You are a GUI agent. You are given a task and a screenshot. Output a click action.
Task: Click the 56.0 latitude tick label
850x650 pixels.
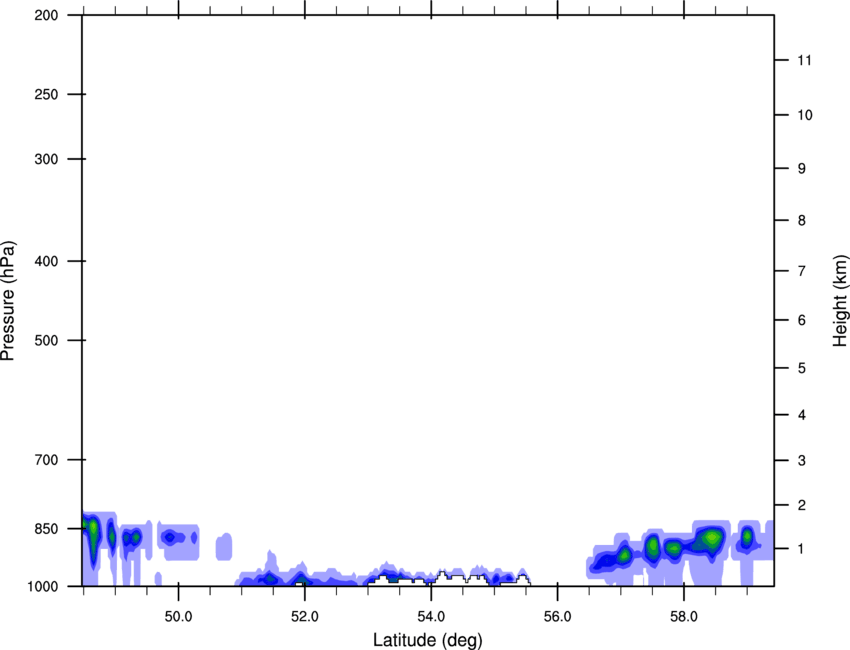tap(557, 617)
